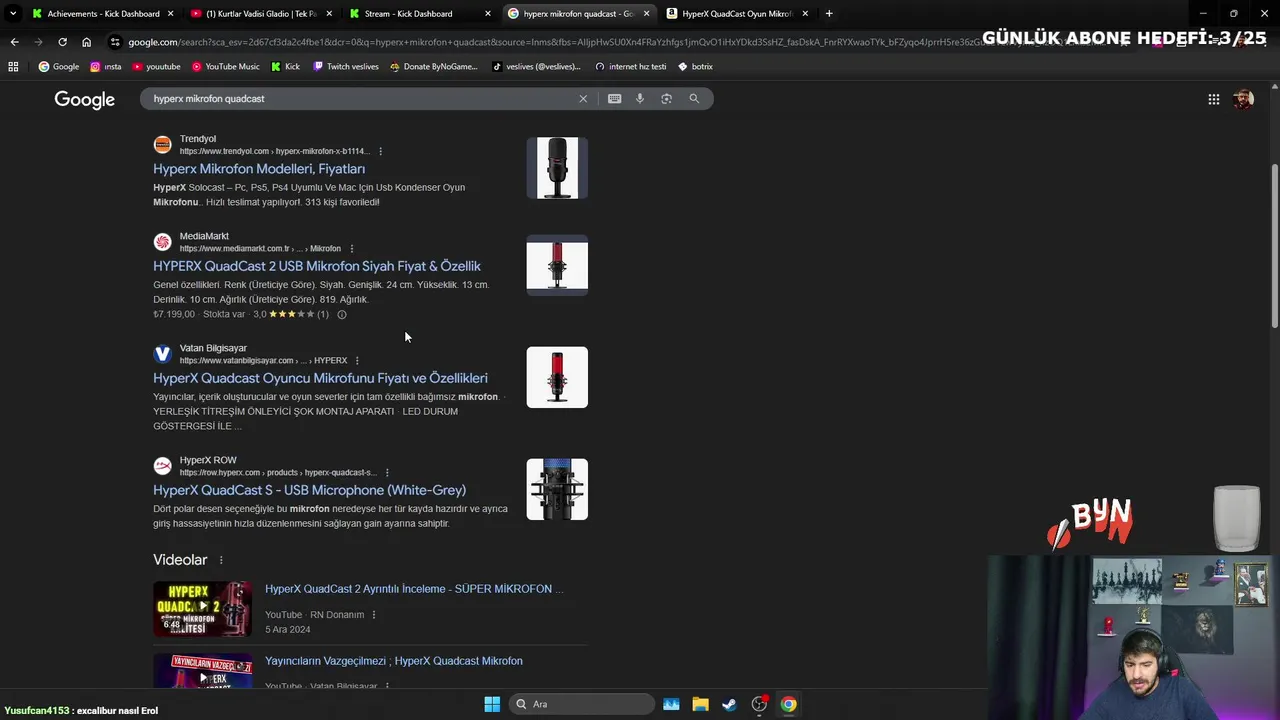Play the QuadCast 2 review video thumbnail

[202, 608]
